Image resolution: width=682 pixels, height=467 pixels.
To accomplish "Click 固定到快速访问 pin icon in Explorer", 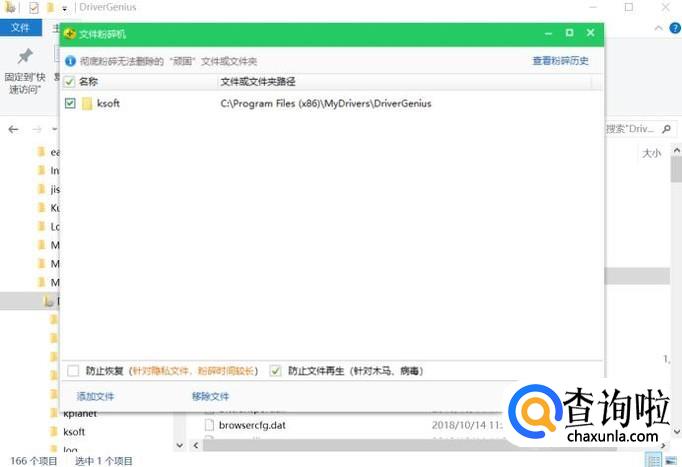I will pyautogui.click(x=25, y=57).
